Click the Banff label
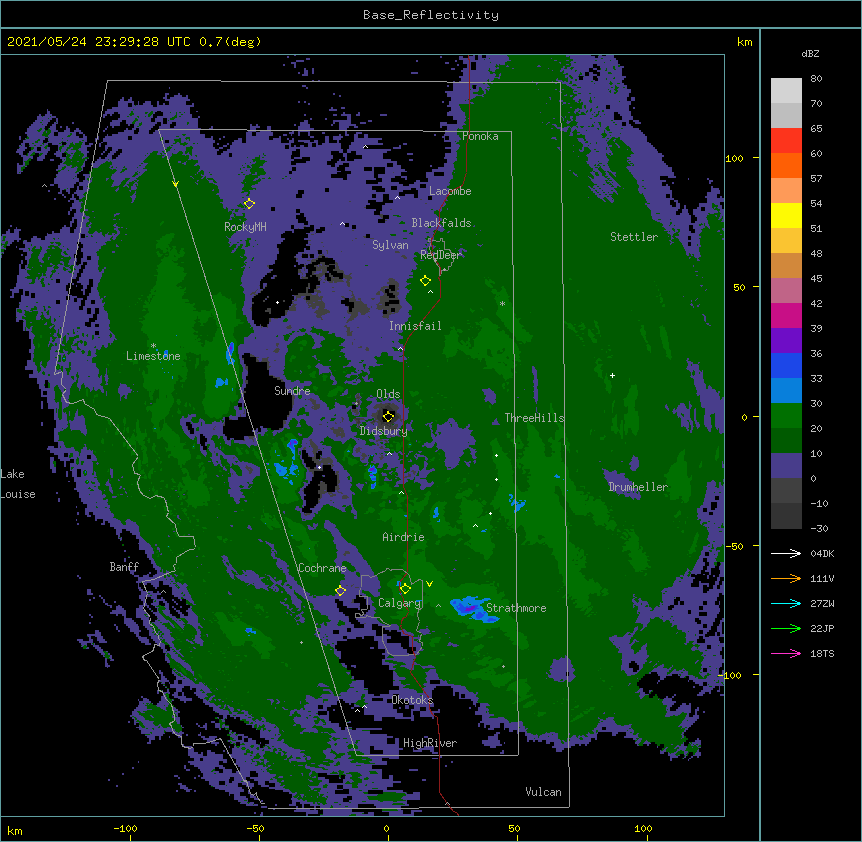 pyautogui.click(x=124, y=567)
